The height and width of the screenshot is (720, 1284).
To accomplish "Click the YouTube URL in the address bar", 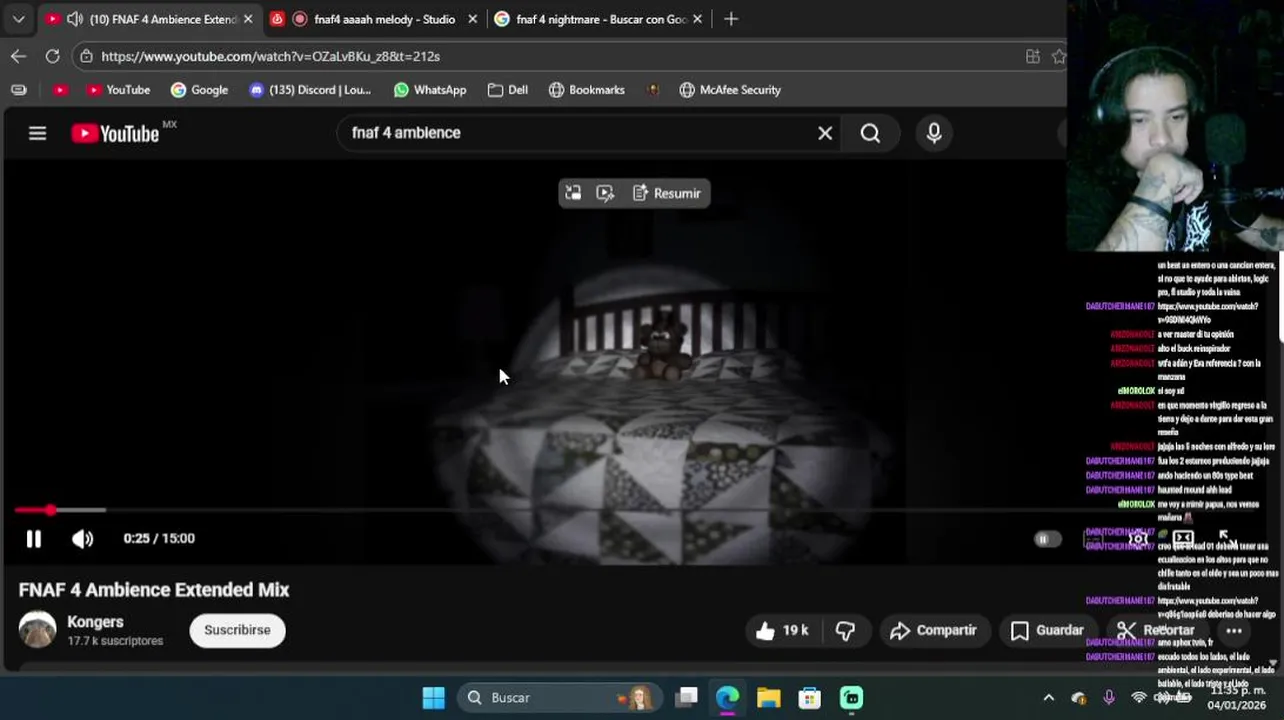I will click(x=270, y=56).
